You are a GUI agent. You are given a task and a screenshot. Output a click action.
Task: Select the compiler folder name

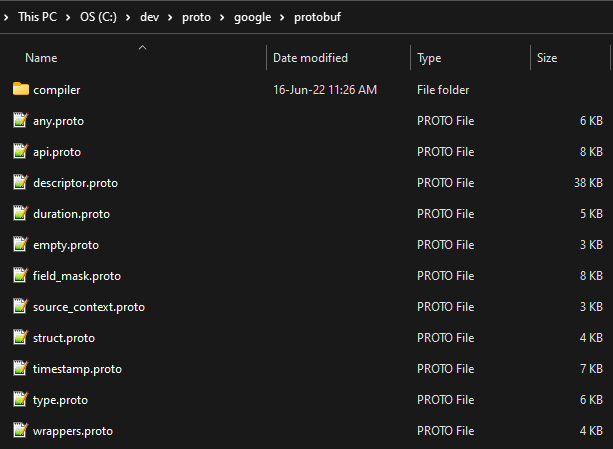pos(57,90)
